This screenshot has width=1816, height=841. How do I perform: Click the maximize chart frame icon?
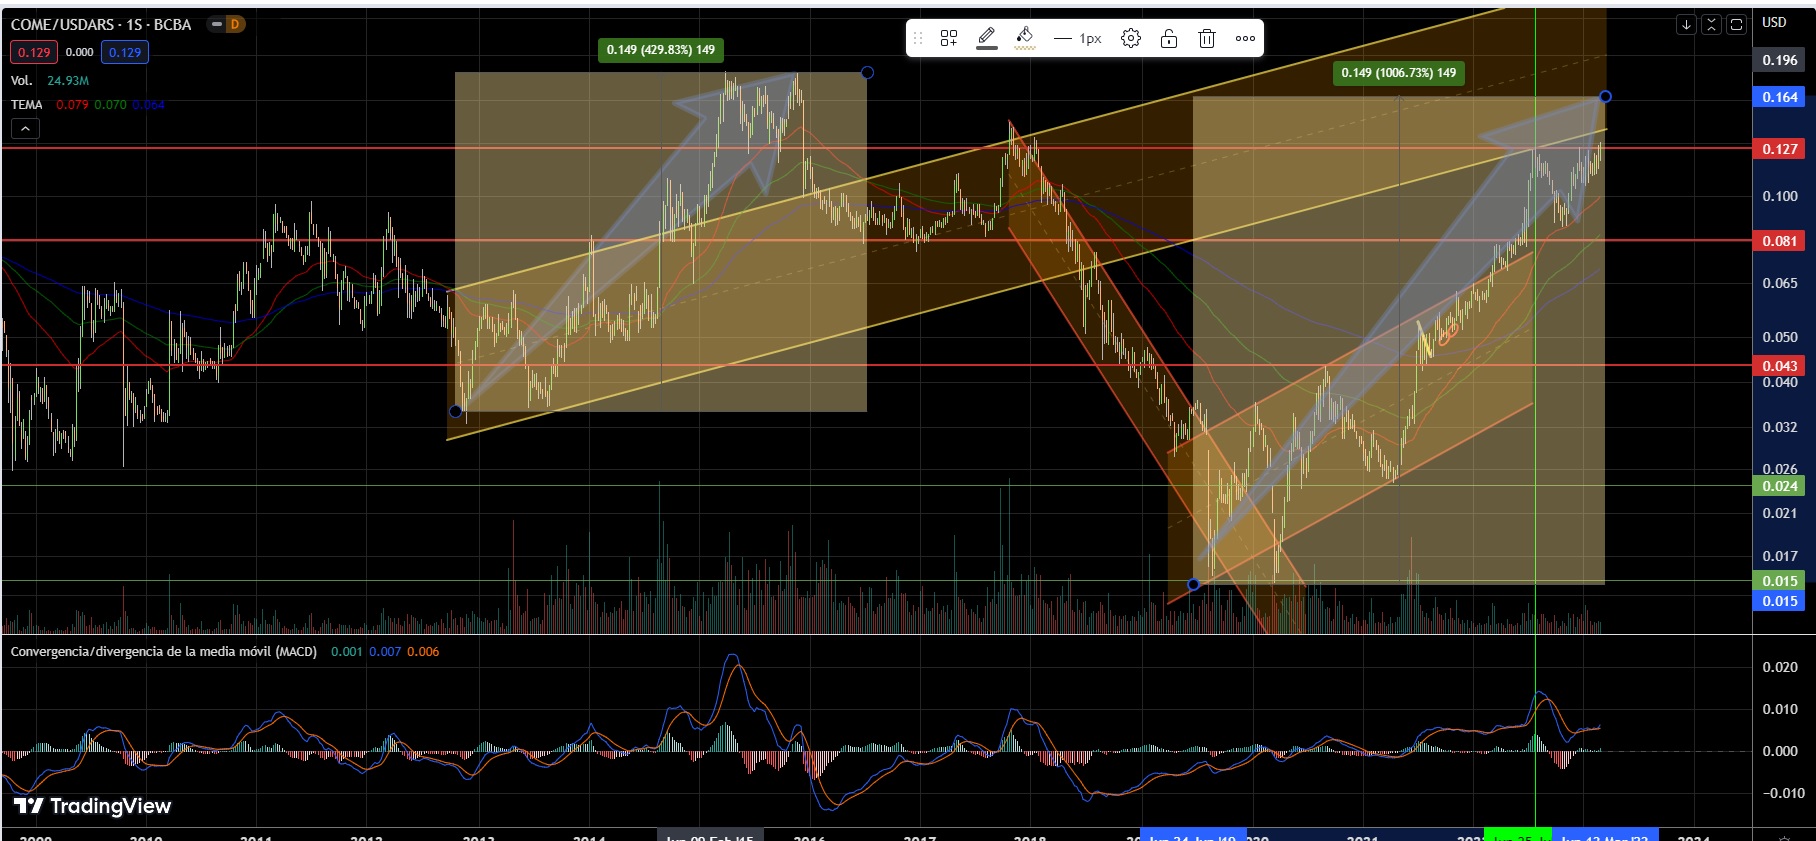[x=1737, y=24]
